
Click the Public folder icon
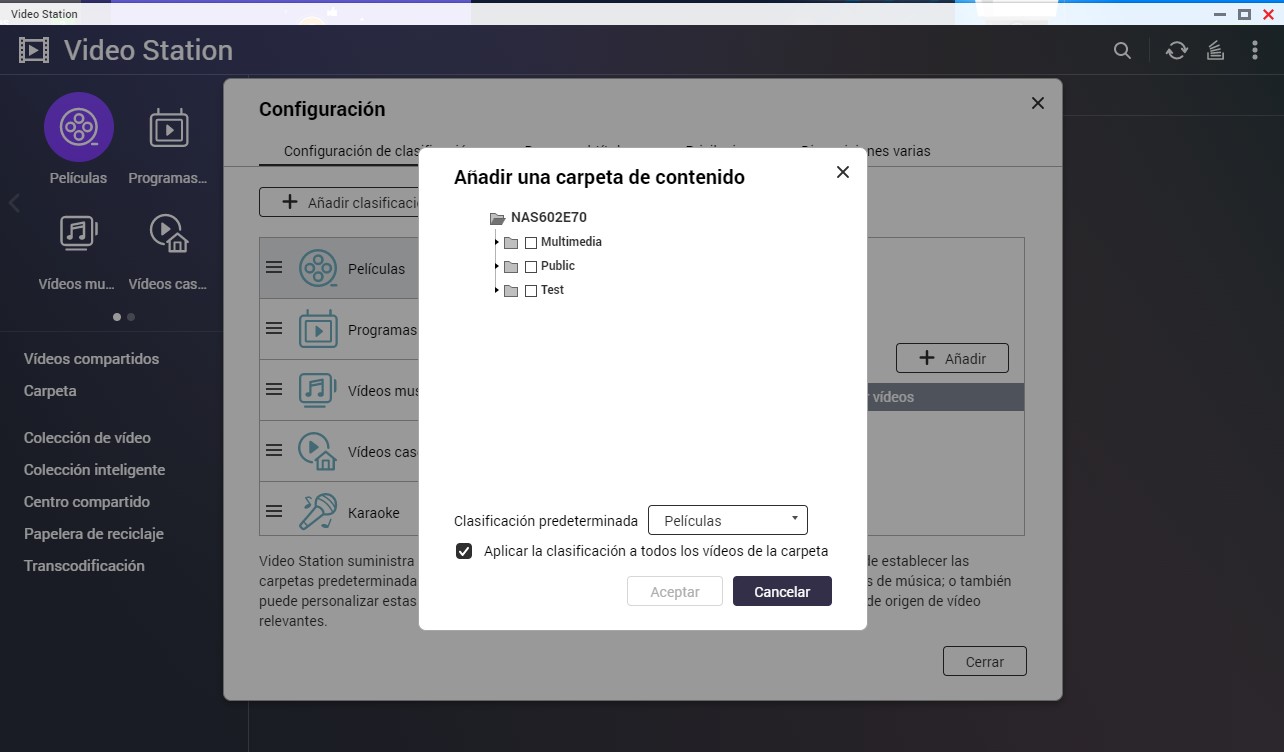tap(511, 267)
